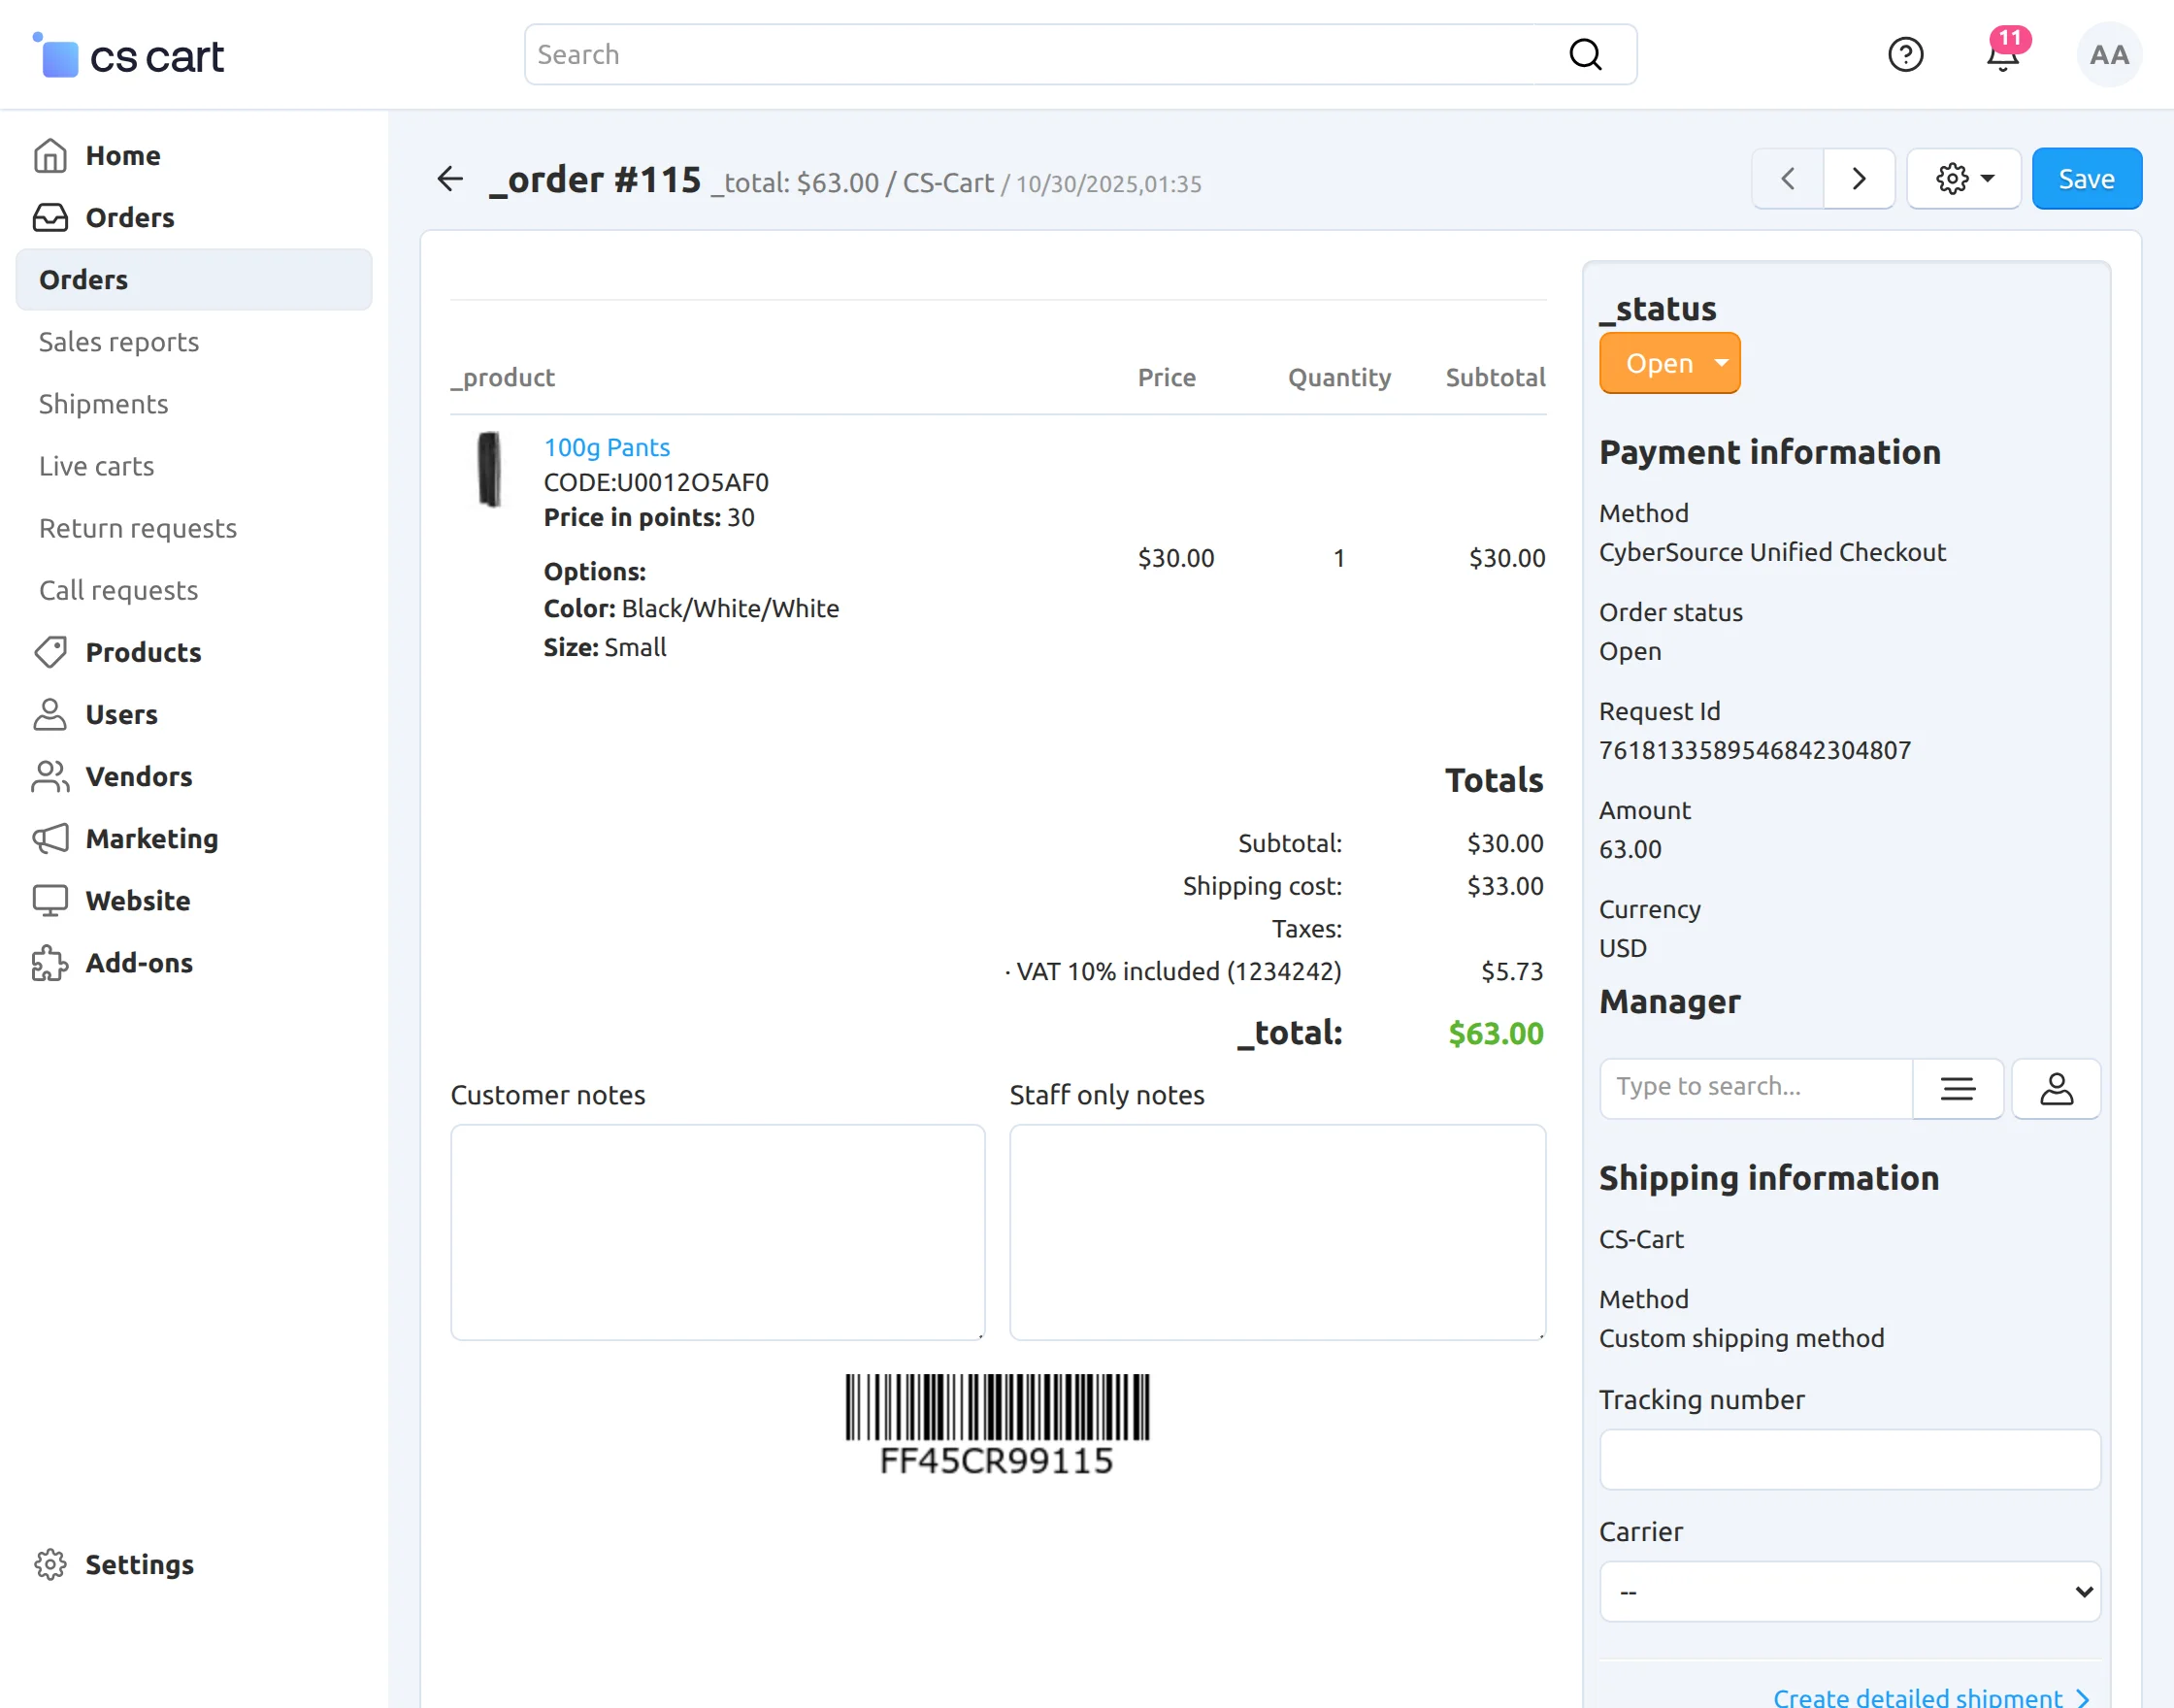Expand the Products sidebar menu
The height and width of the screenshot is (1708, 2174).
click(x=143, y=652)
